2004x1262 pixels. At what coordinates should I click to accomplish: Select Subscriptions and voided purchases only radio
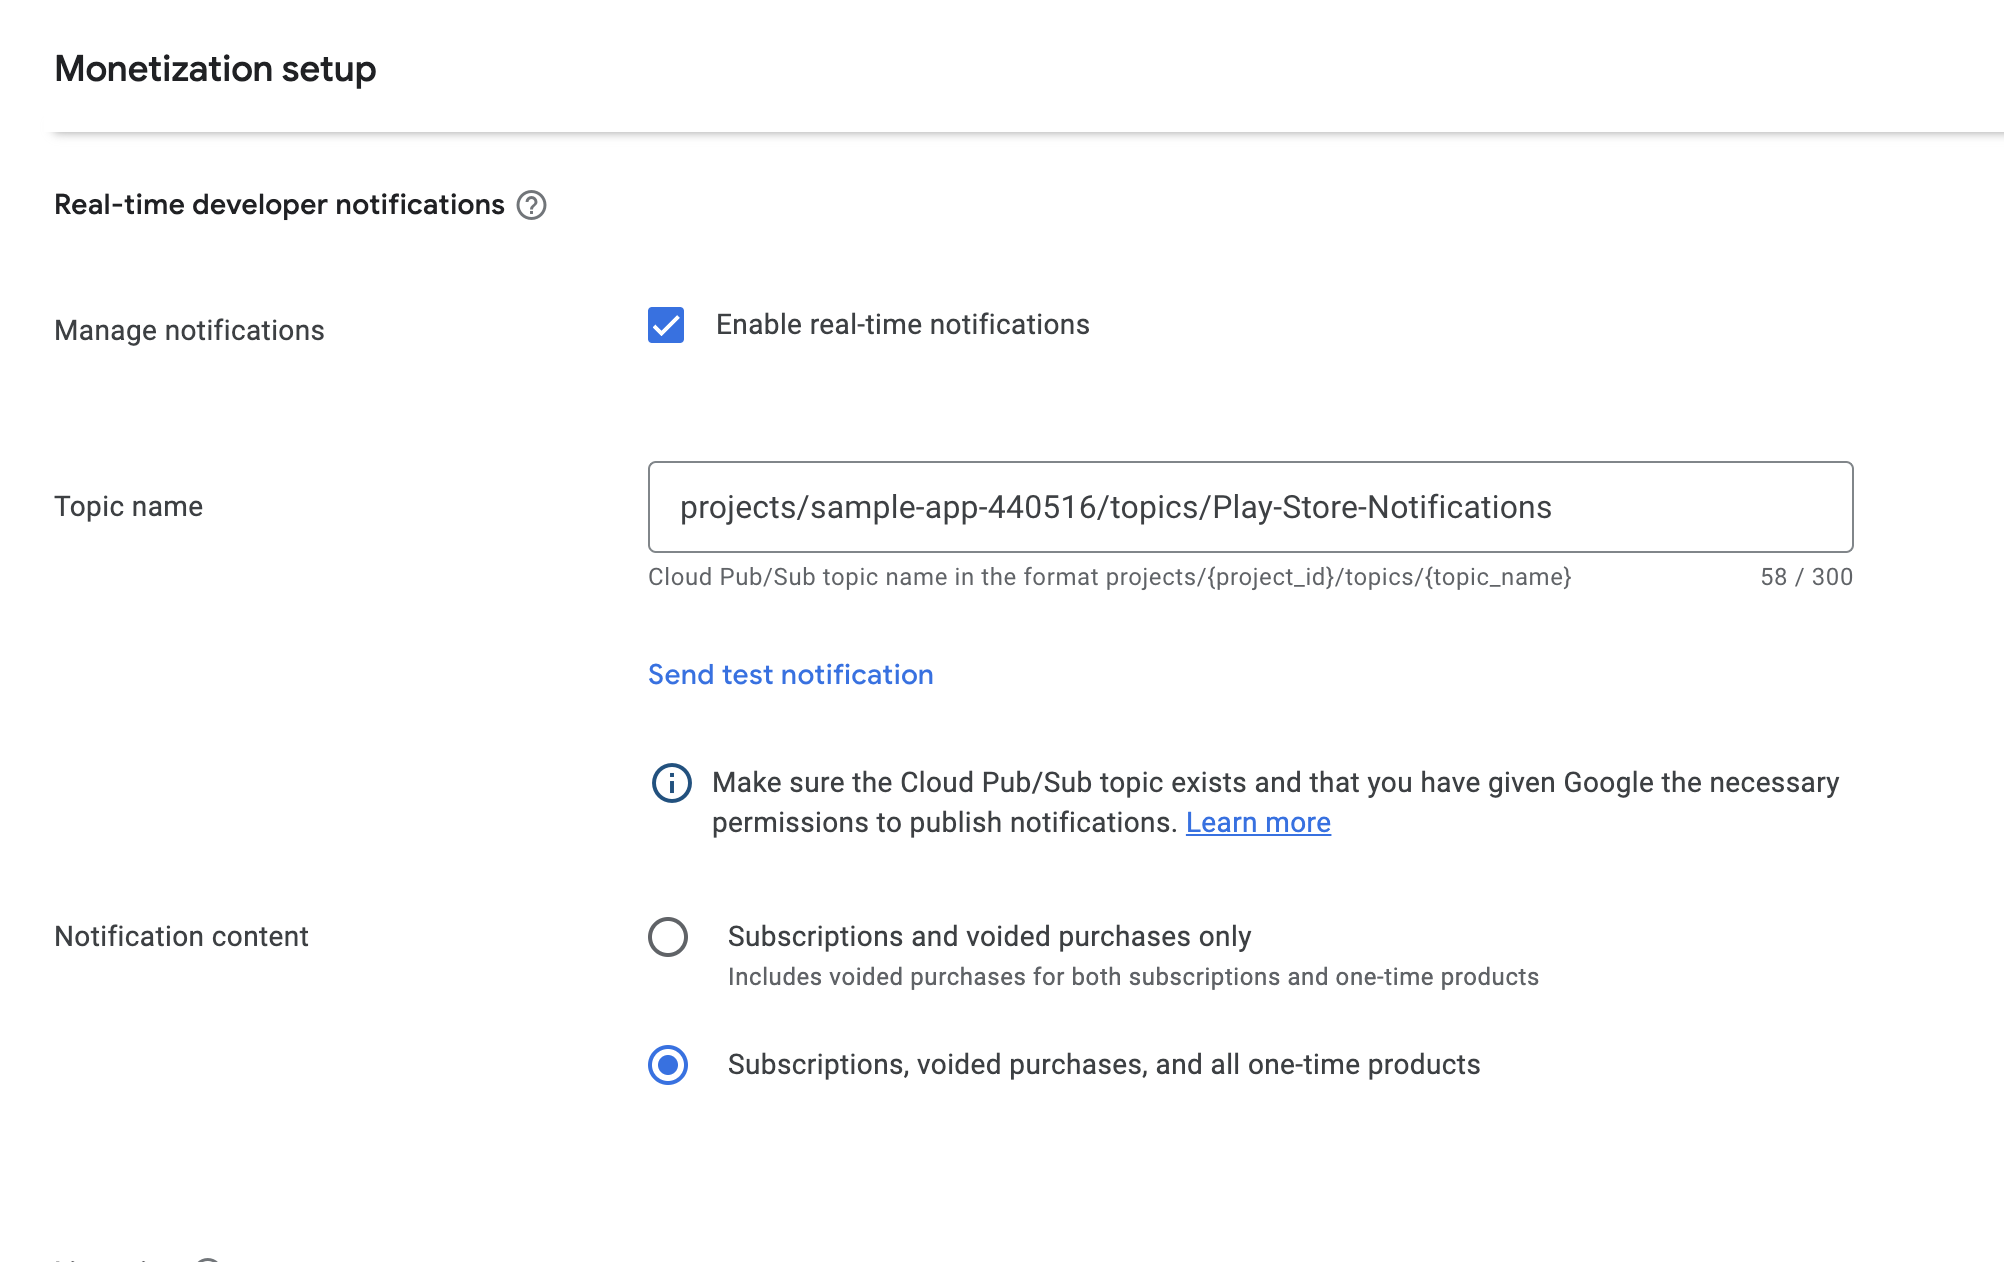[x=668, y=937]
